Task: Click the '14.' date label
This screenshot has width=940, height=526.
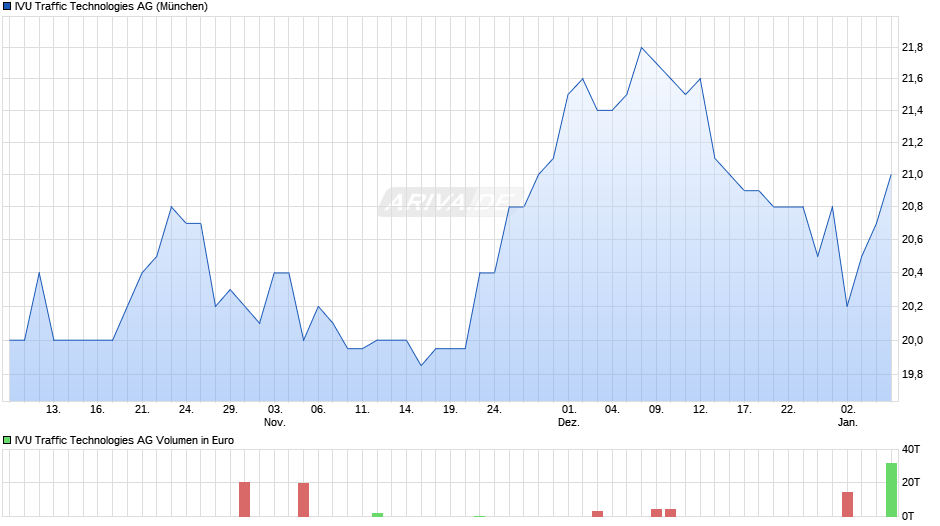Action: [406, 410]
